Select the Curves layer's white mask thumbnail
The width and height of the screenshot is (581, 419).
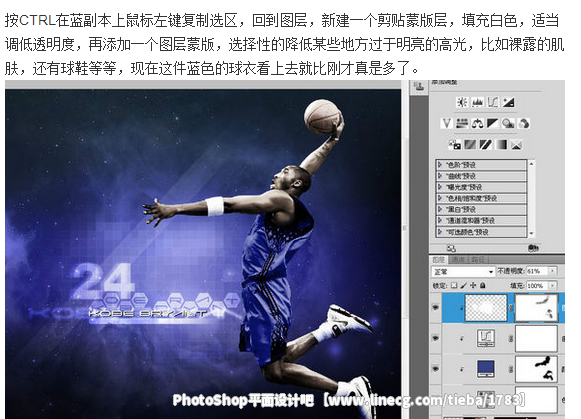[537, 338]
